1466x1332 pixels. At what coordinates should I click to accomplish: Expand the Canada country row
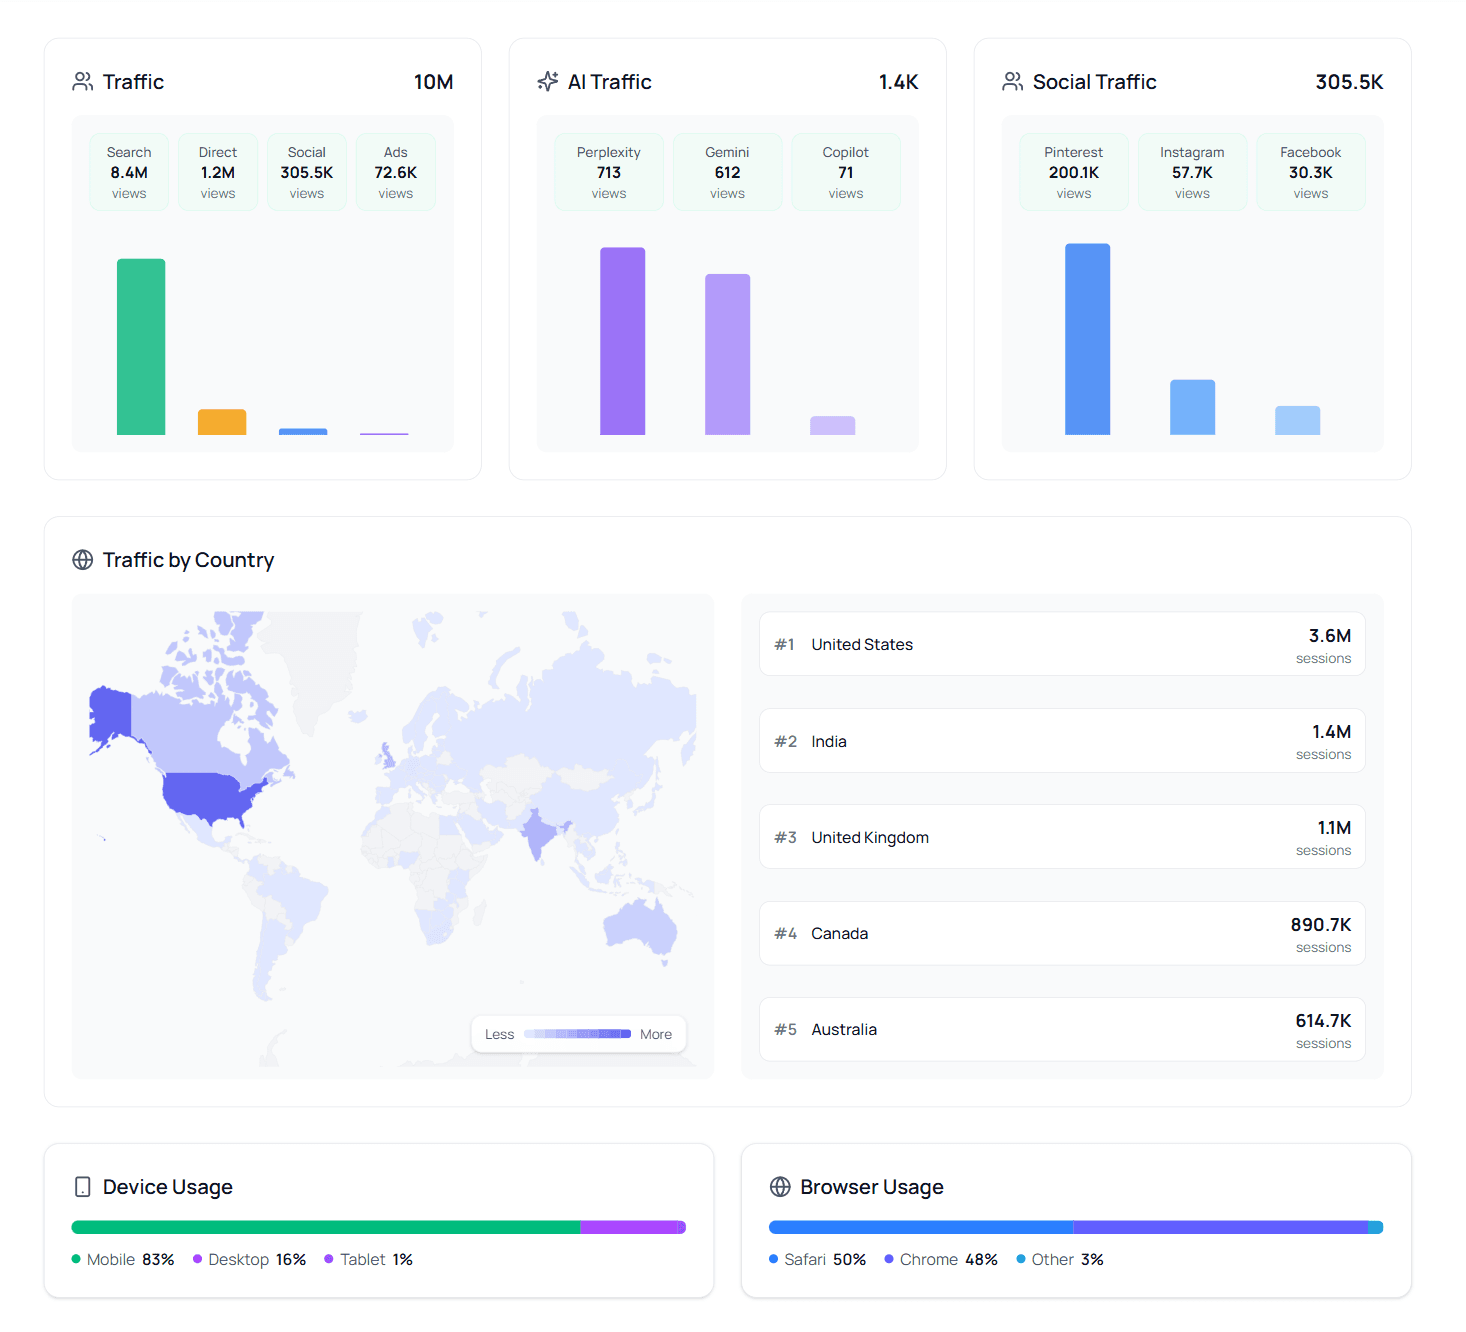1062,933
